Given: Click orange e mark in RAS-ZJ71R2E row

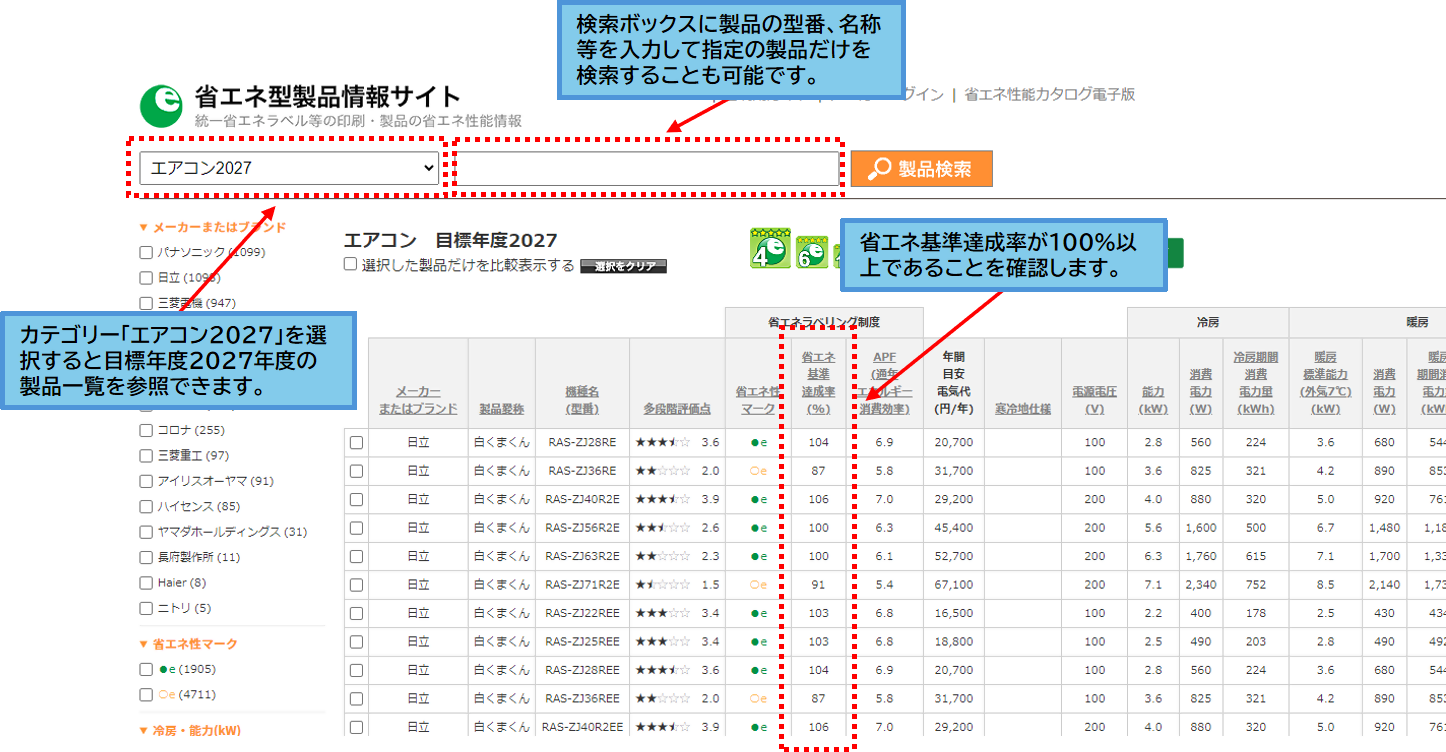Looking at the screenshot, I should (x=758, y=585).
